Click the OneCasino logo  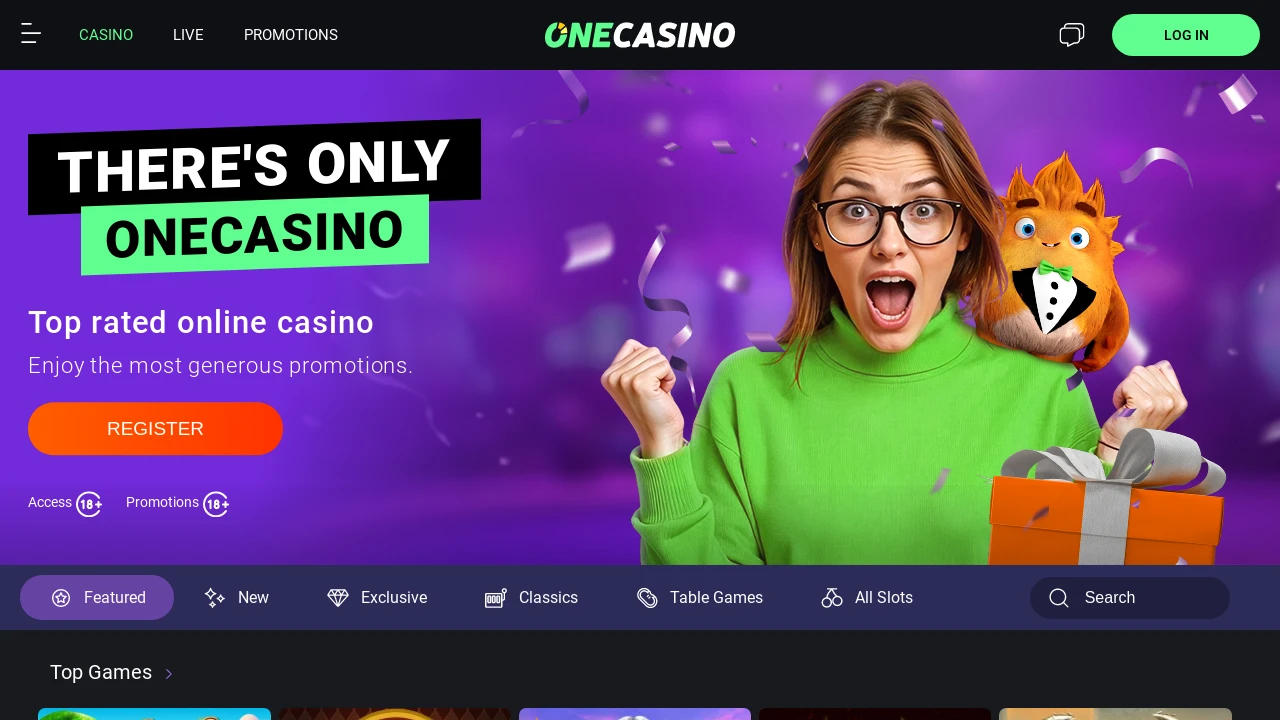coord(640,35)
